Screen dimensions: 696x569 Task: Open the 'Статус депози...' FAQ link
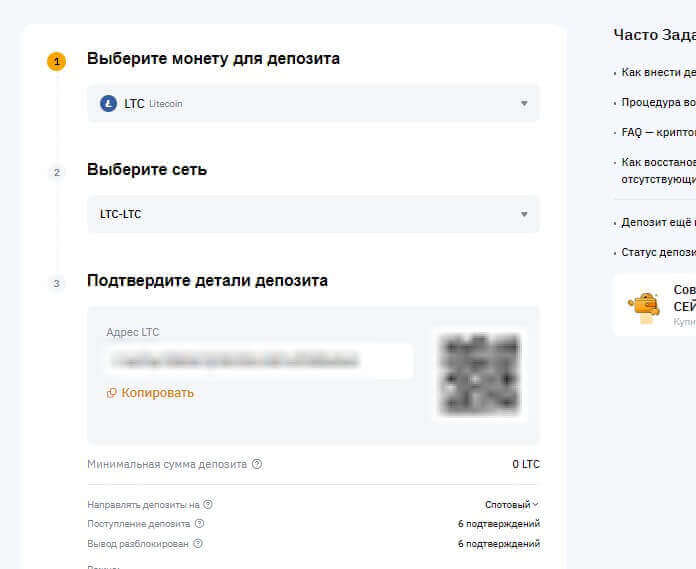(x=657, y=252)
